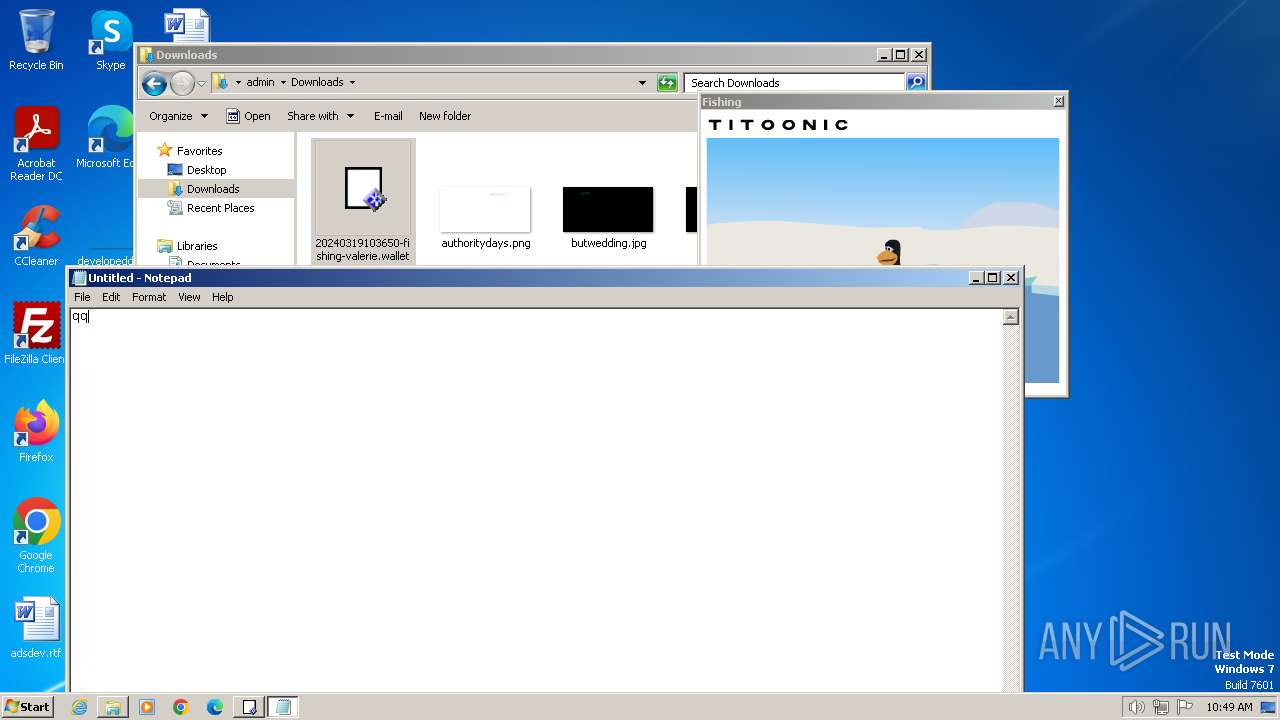Viewport: 1280px width, 720px height.
Task: Click inside the Notepad text area
Action: point(536,500)
